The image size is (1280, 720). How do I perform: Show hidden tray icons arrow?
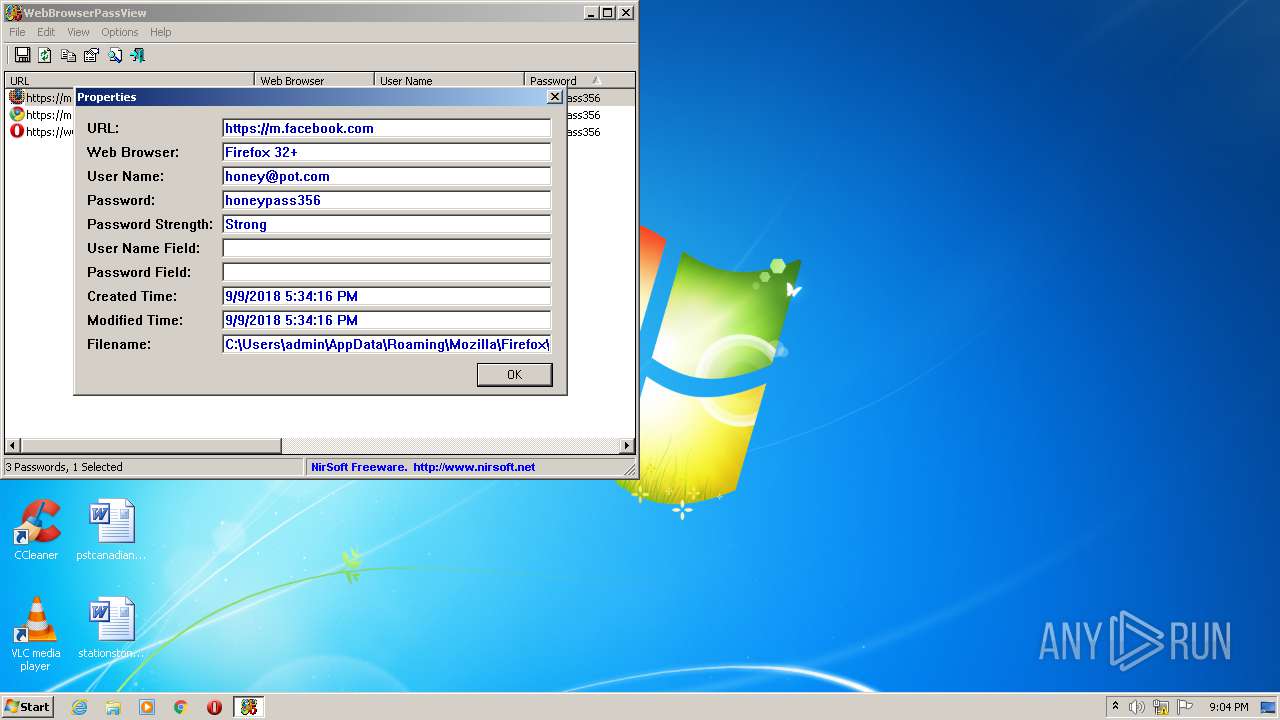1116,706
